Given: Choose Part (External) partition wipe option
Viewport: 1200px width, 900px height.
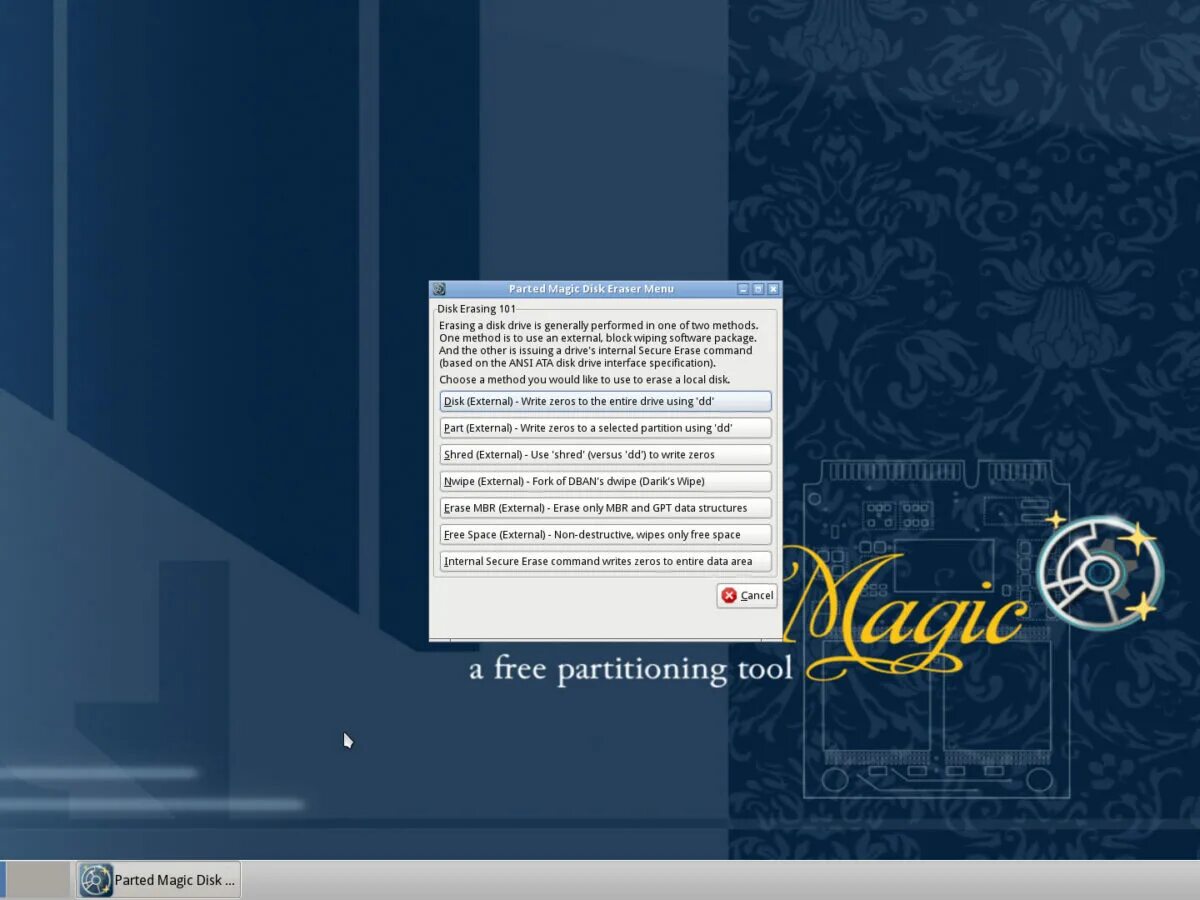Looking at the screenshot, I should coord(605,428).
